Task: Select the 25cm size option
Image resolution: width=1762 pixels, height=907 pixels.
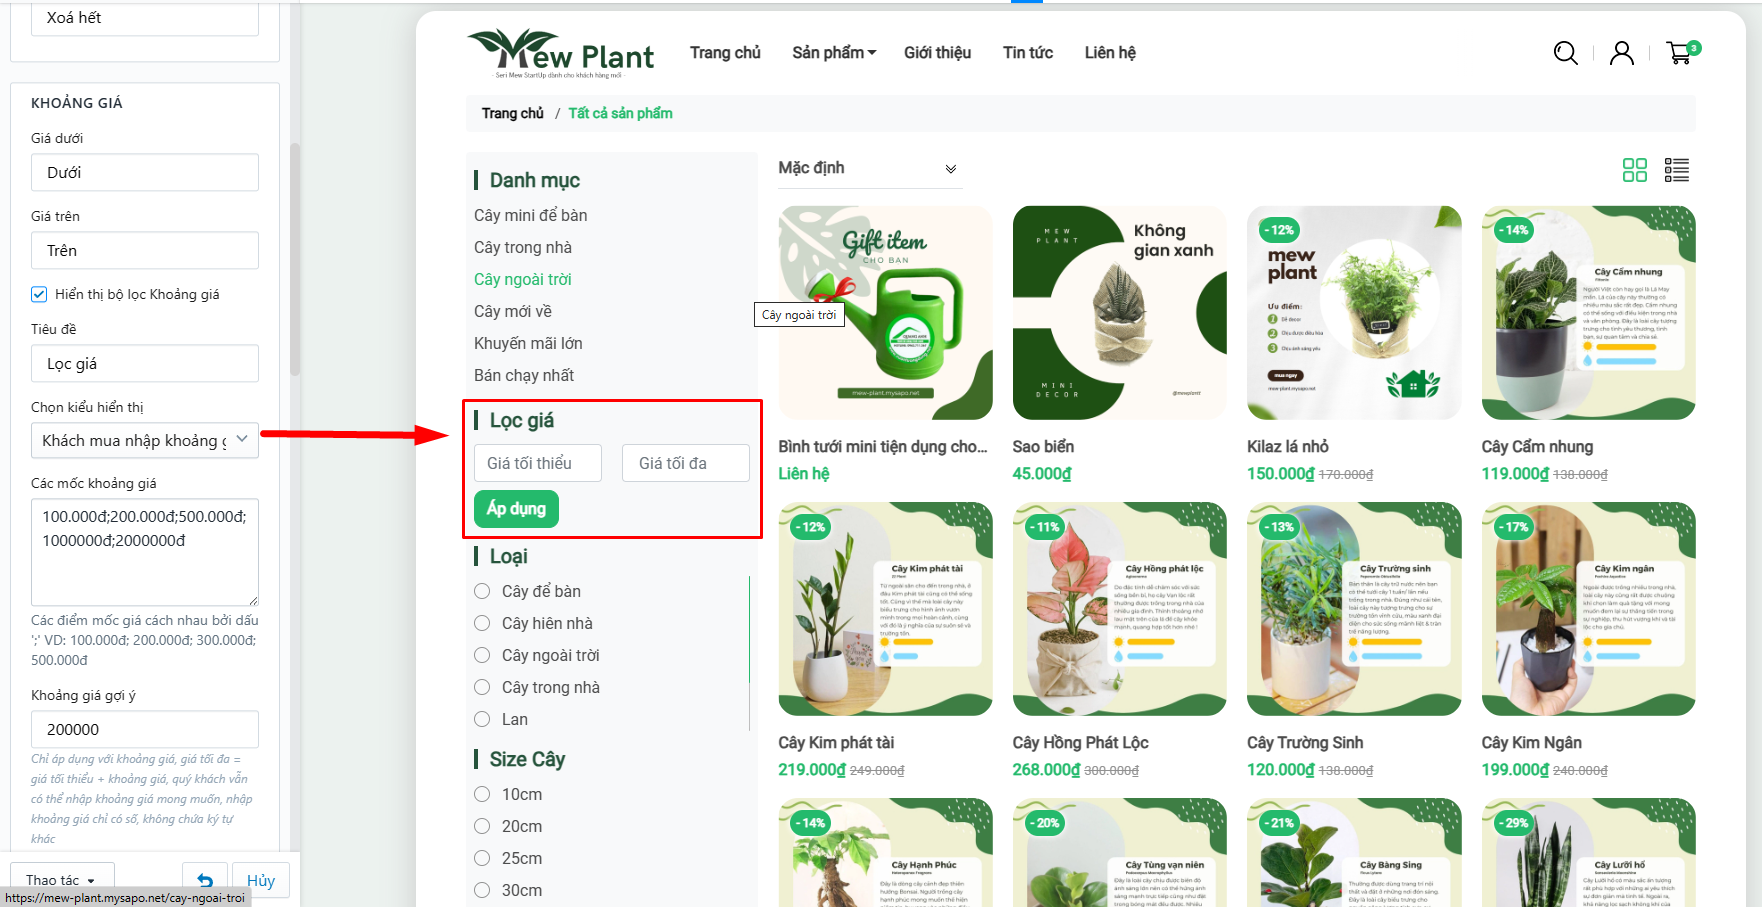Action: pos(482,858)
